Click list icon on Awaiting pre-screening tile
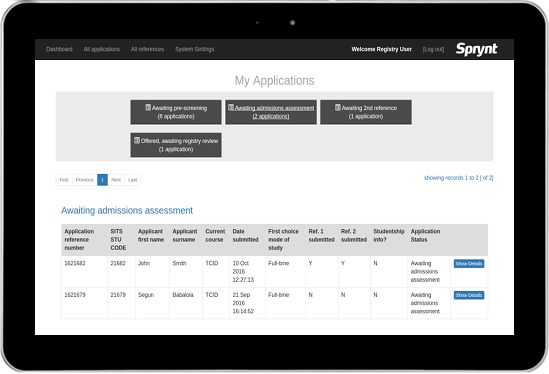549x374 pixels. (148, 108)
